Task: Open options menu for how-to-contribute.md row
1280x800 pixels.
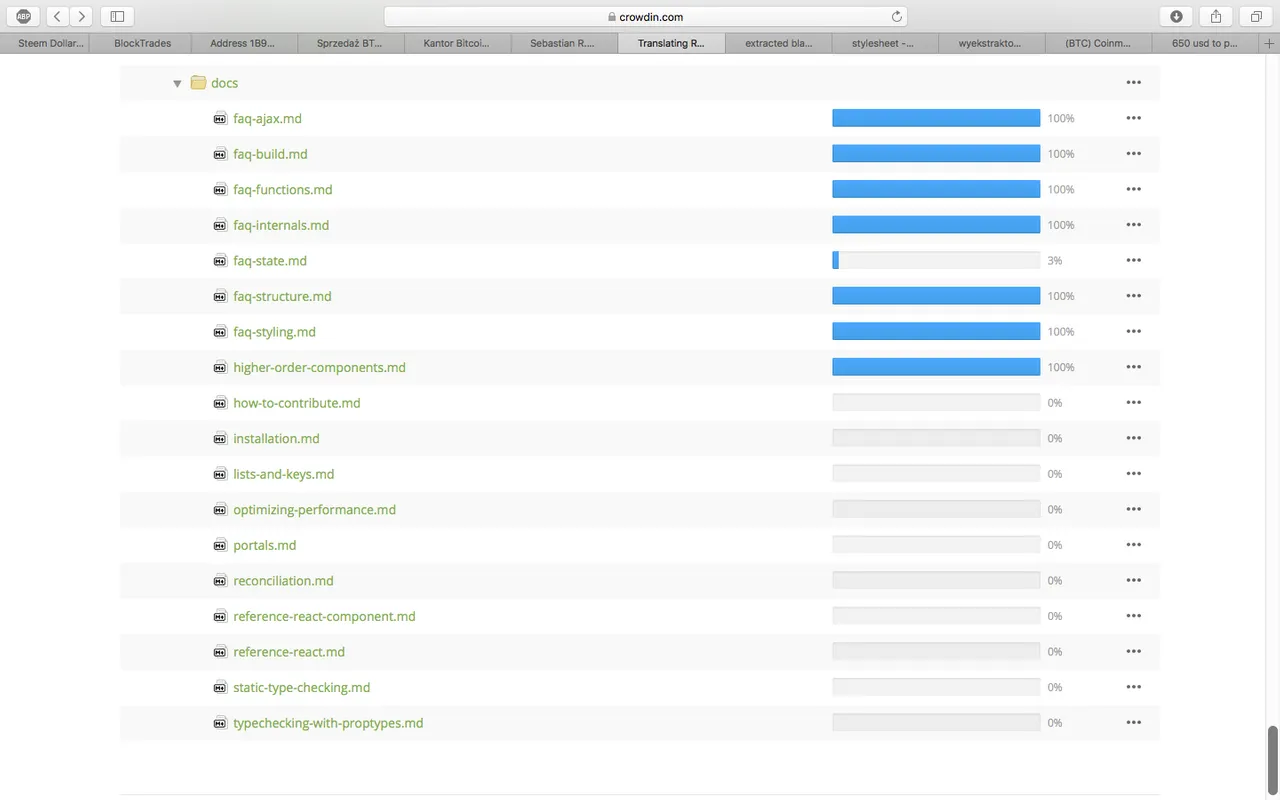Action: pyautogui.click(x=1133, y=403)
